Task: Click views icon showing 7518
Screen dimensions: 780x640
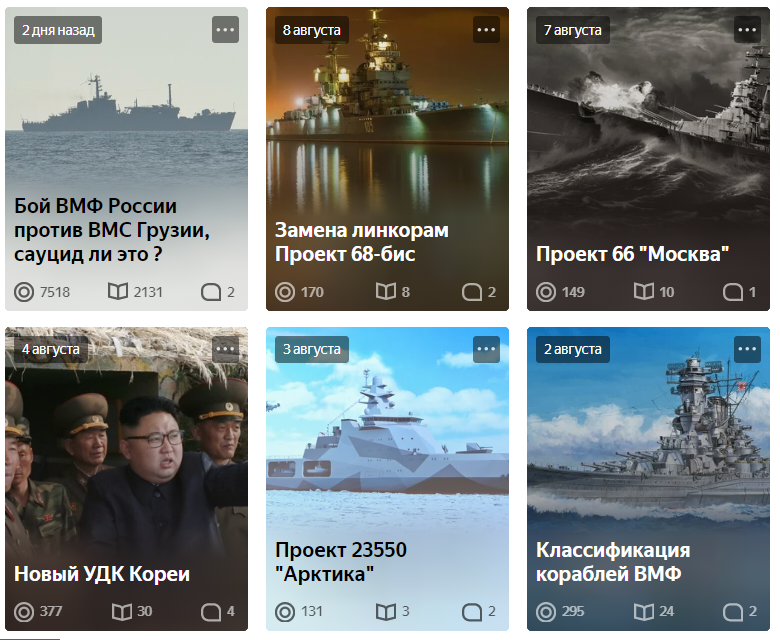Action: [24, 292]
